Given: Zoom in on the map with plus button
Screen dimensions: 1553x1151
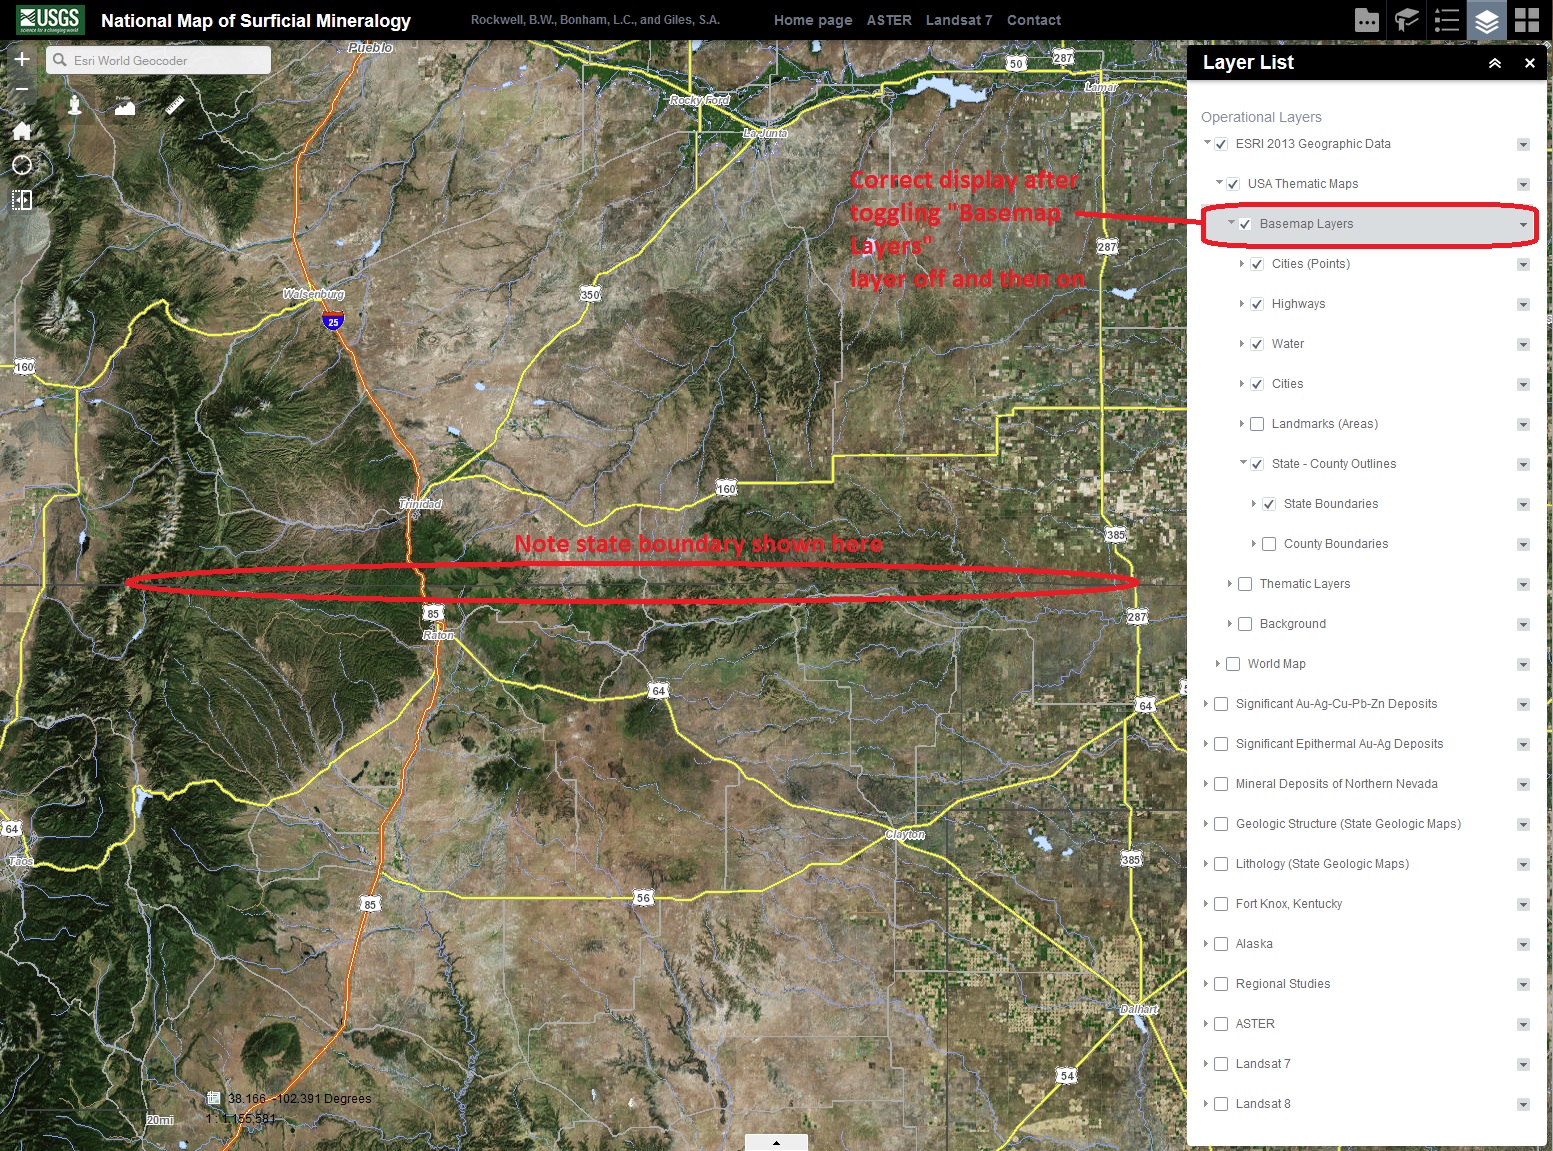Looking at the screenshot, I should pyautogui.click(x=22, y=60).
